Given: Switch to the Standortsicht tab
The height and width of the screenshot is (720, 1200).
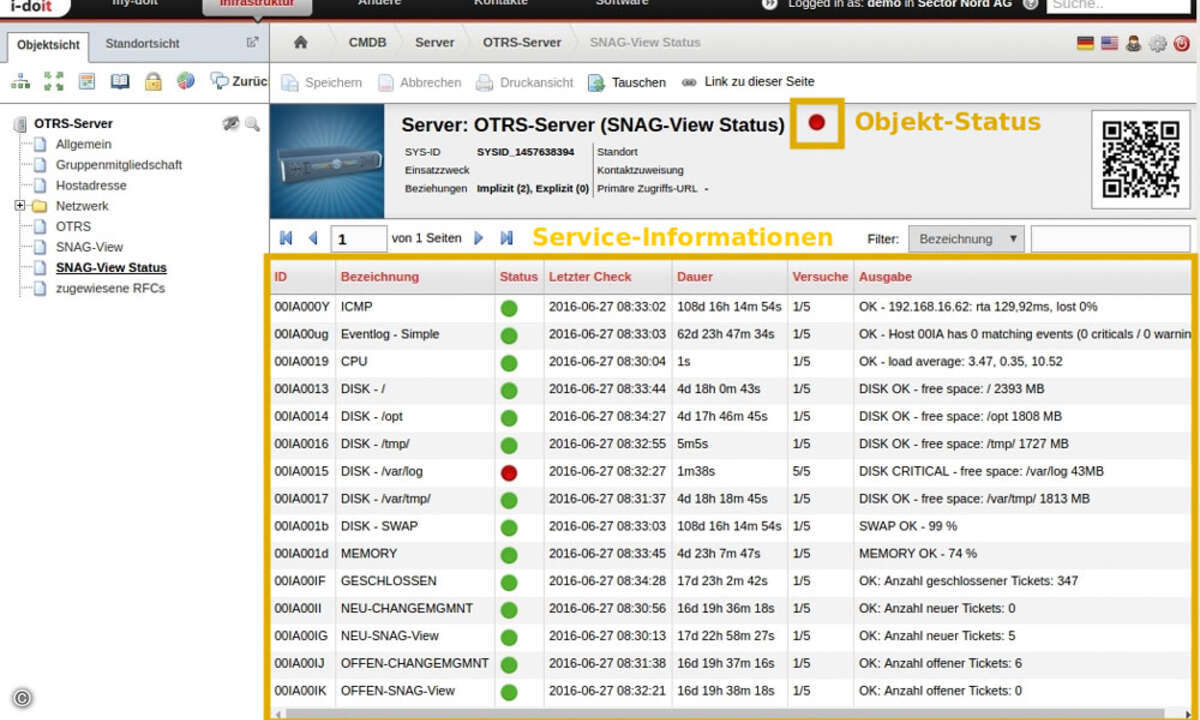Looking at the screenshot, I should (x=142, y=44).
